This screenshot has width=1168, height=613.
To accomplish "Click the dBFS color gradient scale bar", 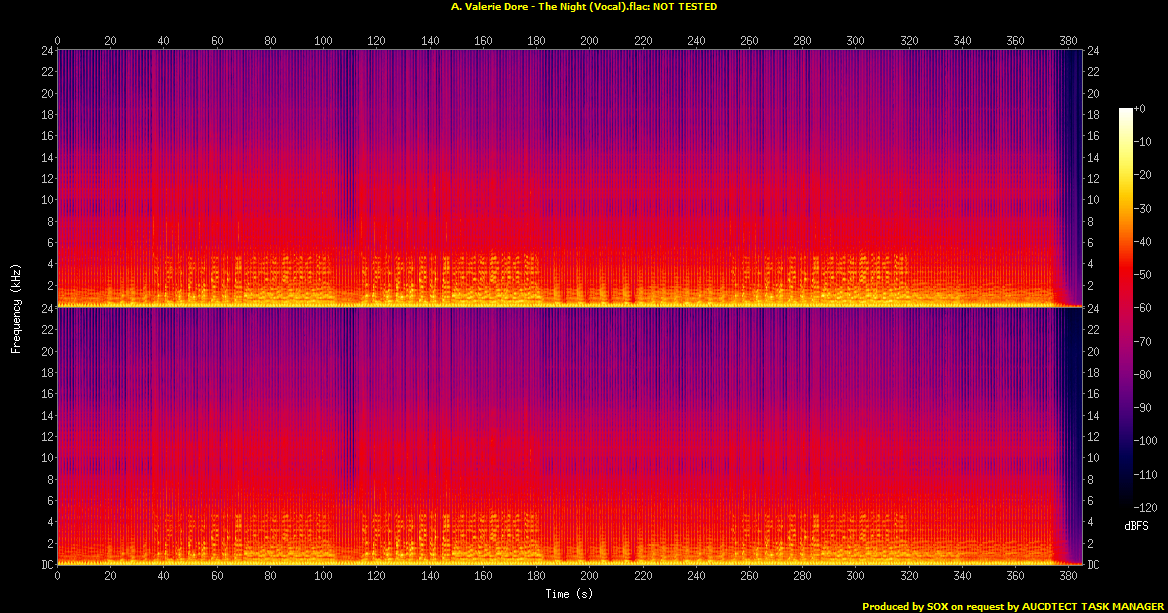I will (x=1125, y=308).
